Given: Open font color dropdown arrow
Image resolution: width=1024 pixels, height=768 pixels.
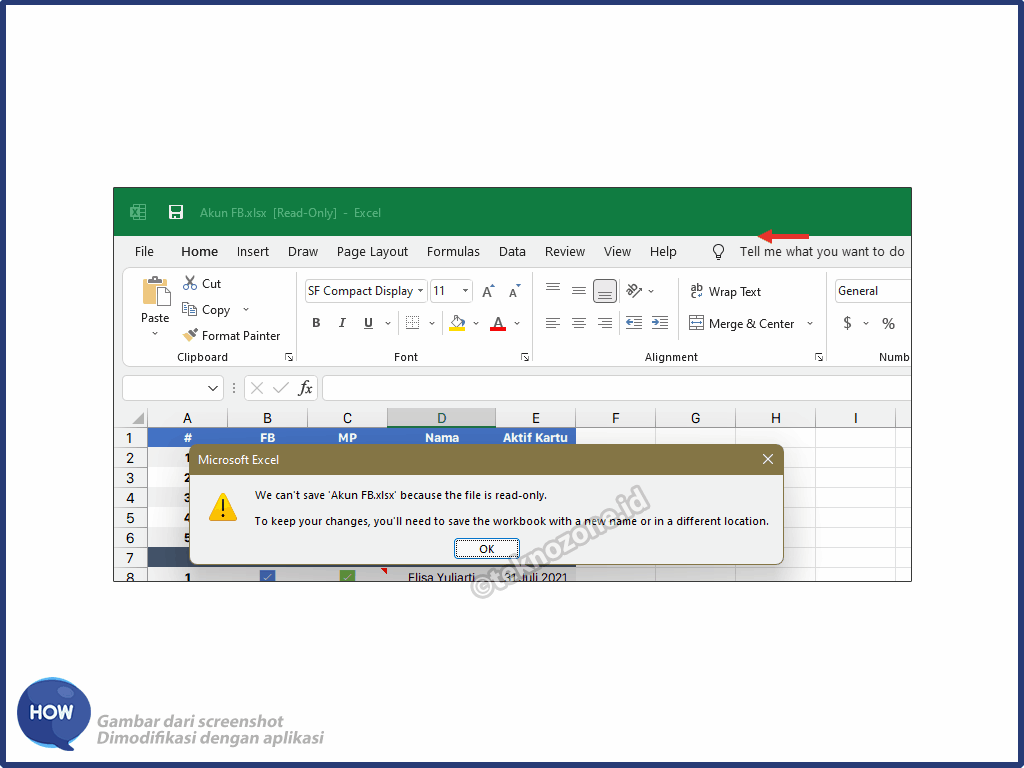Looking at the screenshot, I should click(517, 323).
